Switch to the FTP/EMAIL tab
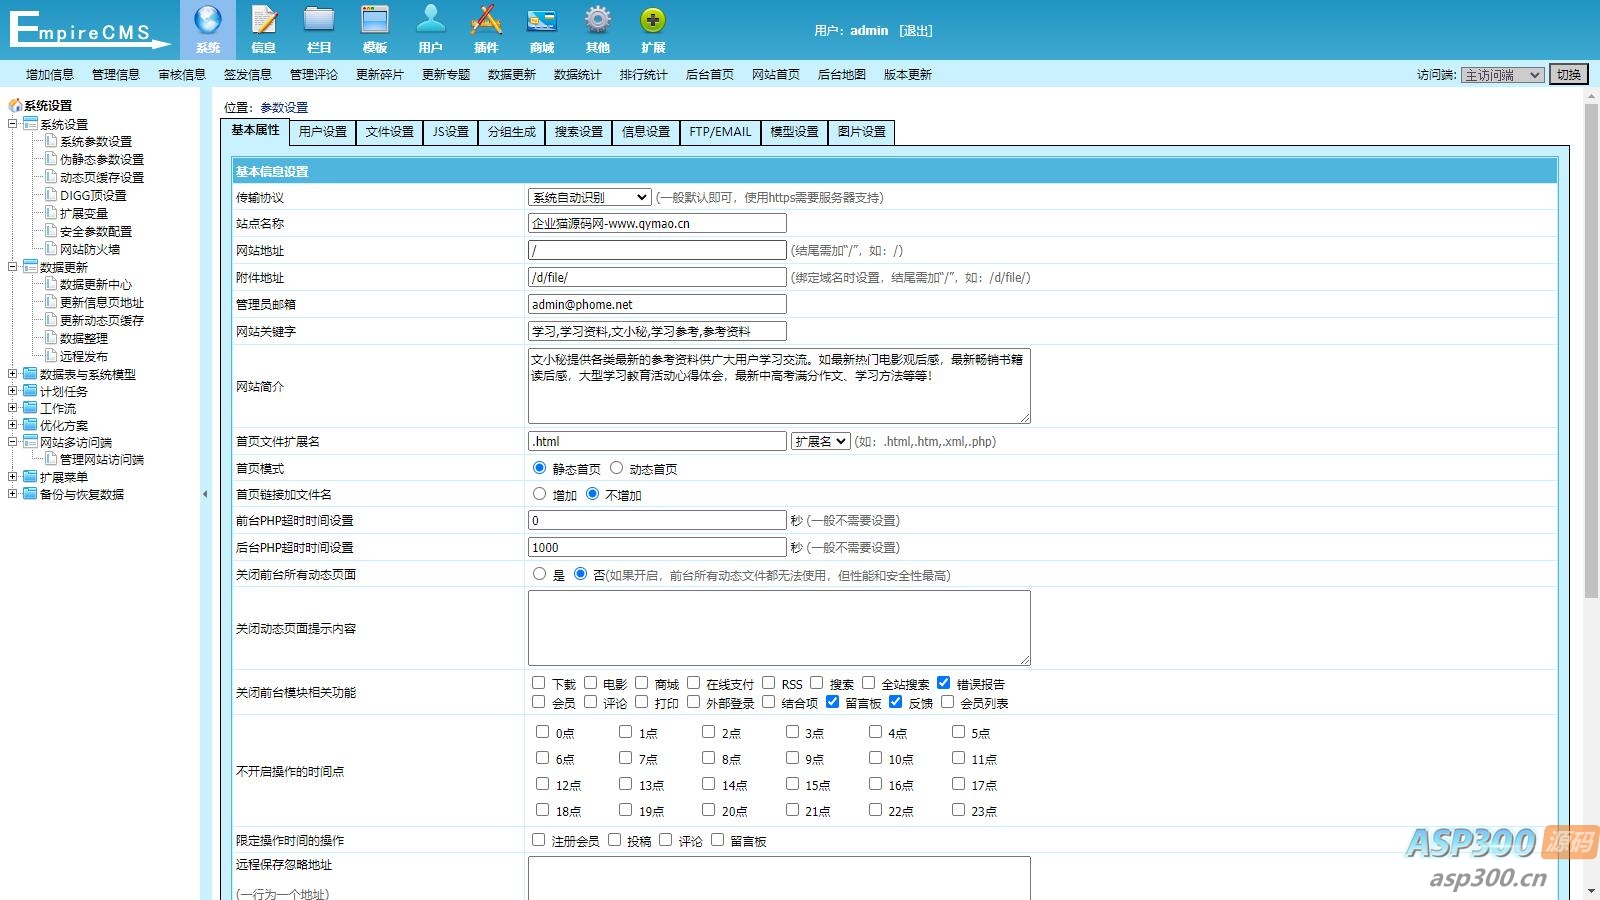 point(720,132)
